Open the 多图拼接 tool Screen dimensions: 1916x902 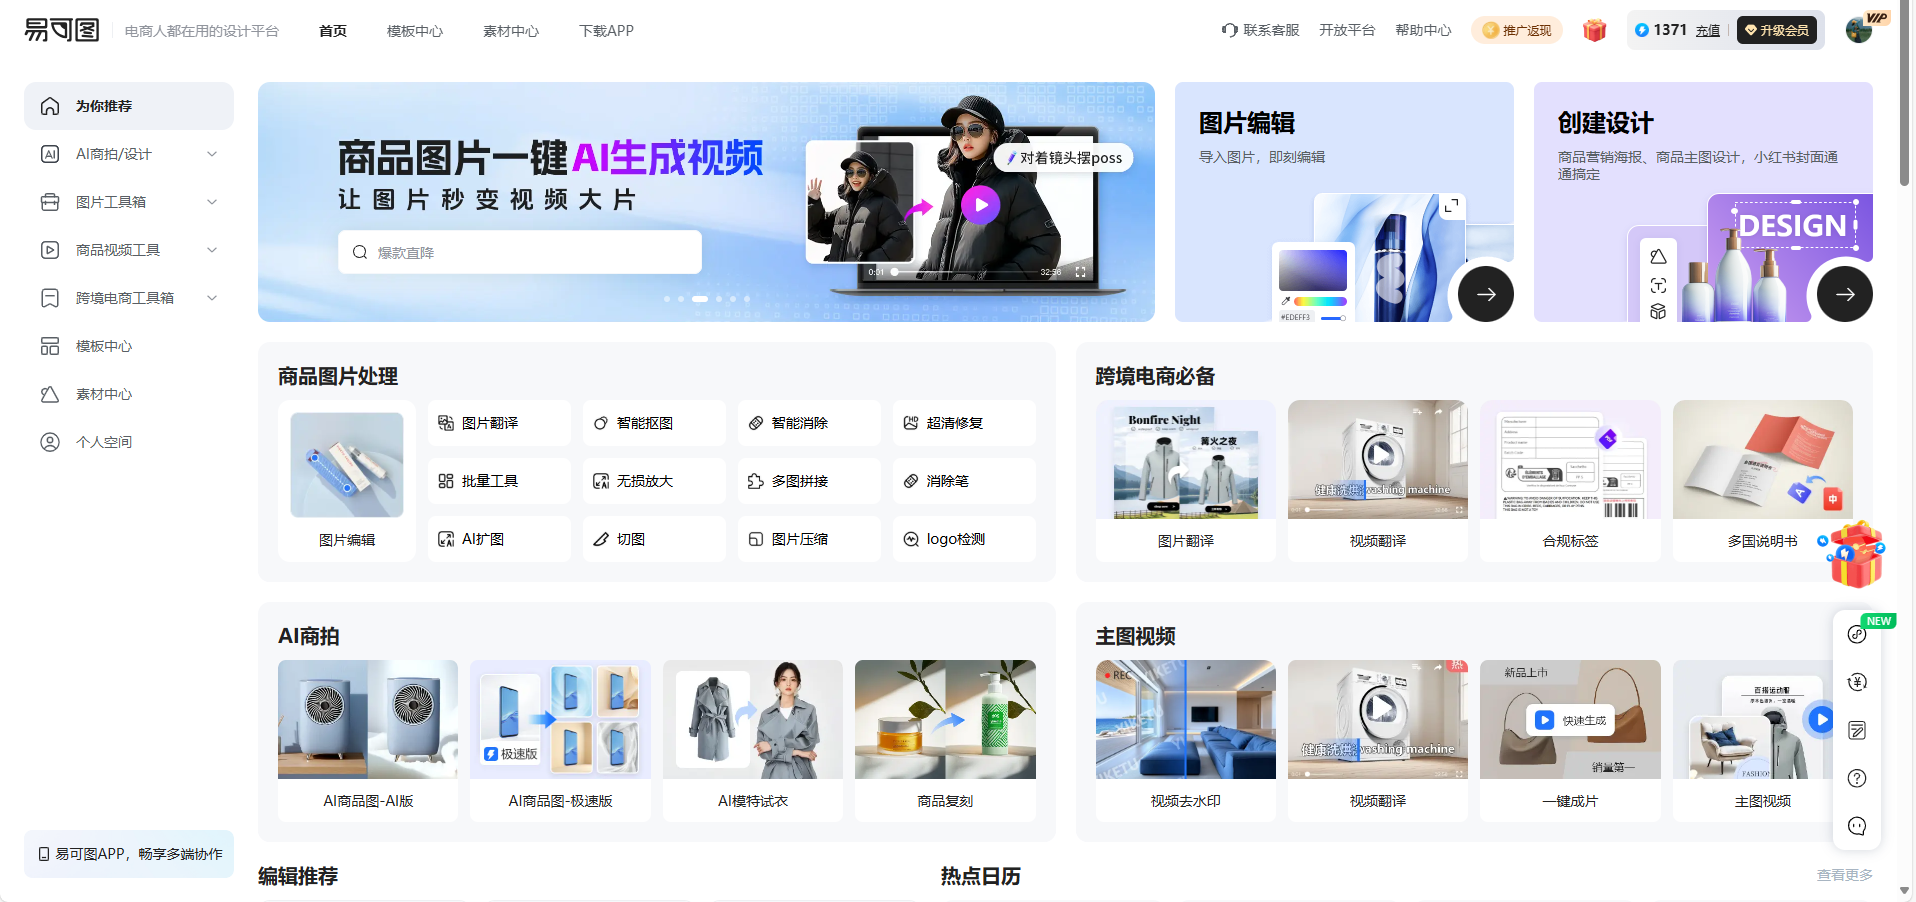click(x=809, y=481)
